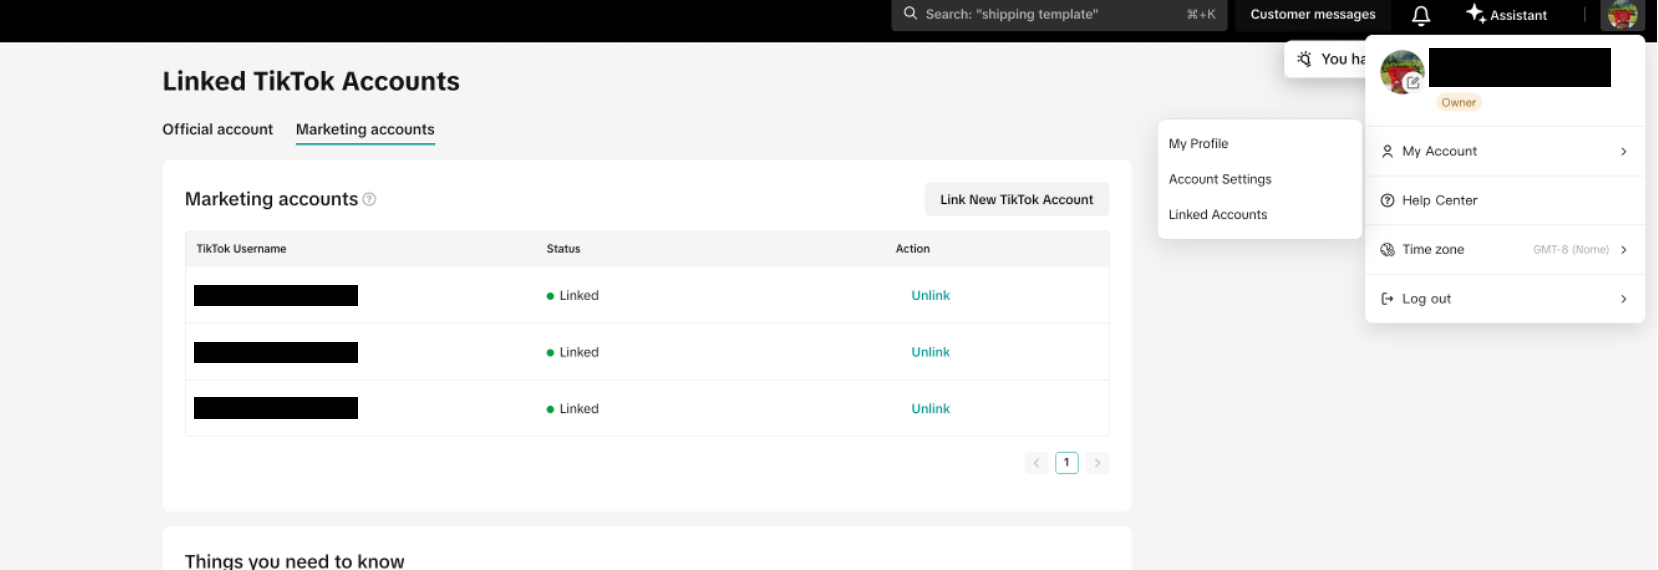Click the Time zone globe icon
This screenshot has width=1658, height=570.
1387,250
